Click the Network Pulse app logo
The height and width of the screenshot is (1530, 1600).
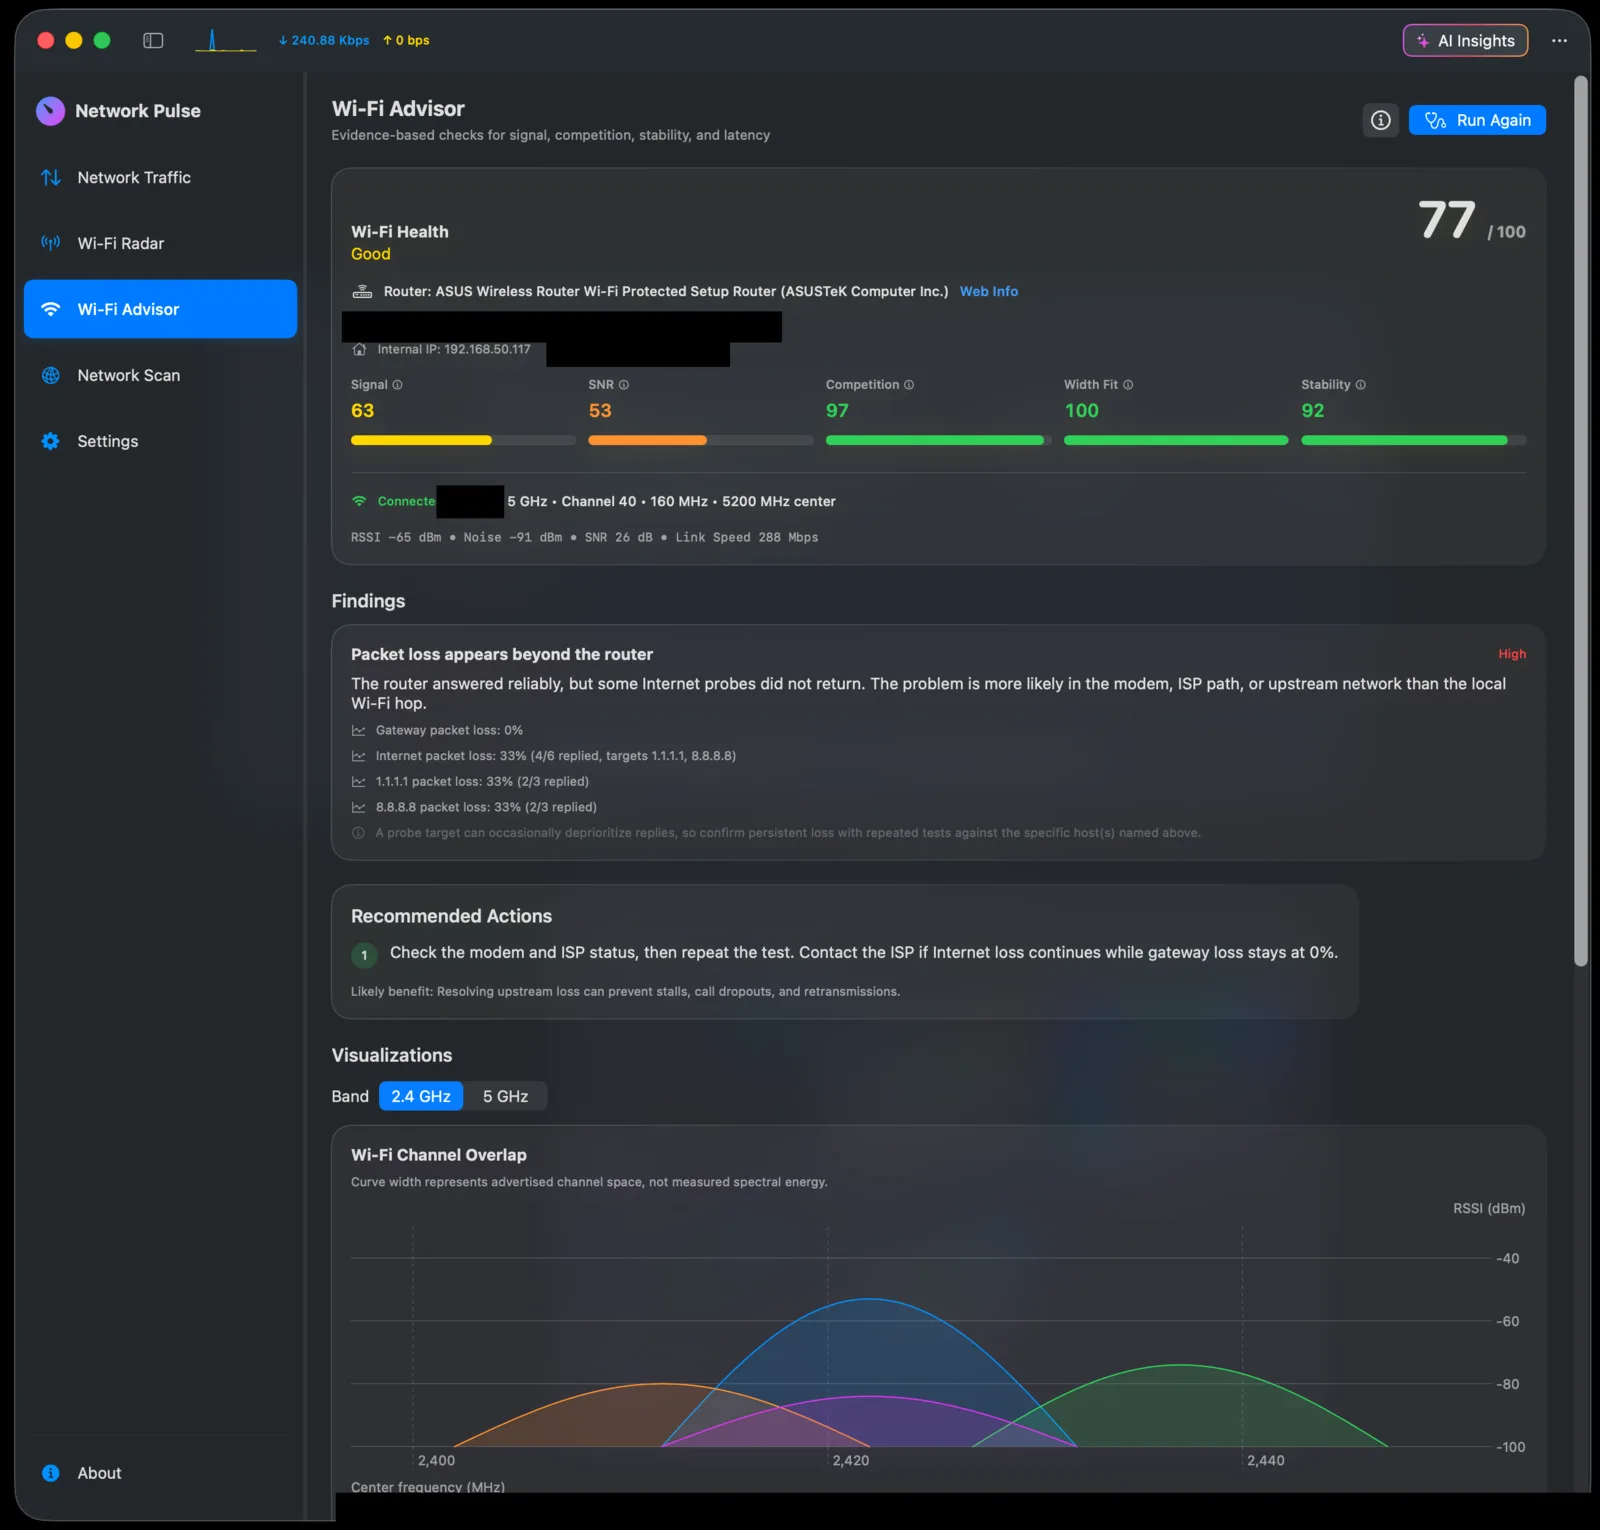pyautogui.click(x=50, y=111)
